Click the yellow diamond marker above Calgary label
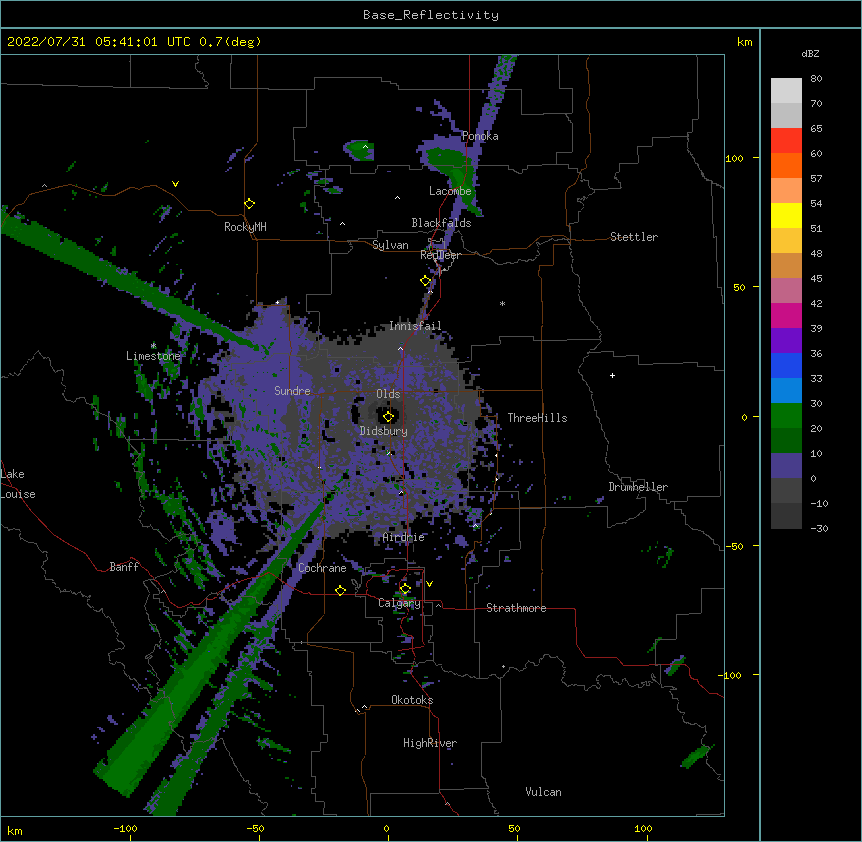 405,589
